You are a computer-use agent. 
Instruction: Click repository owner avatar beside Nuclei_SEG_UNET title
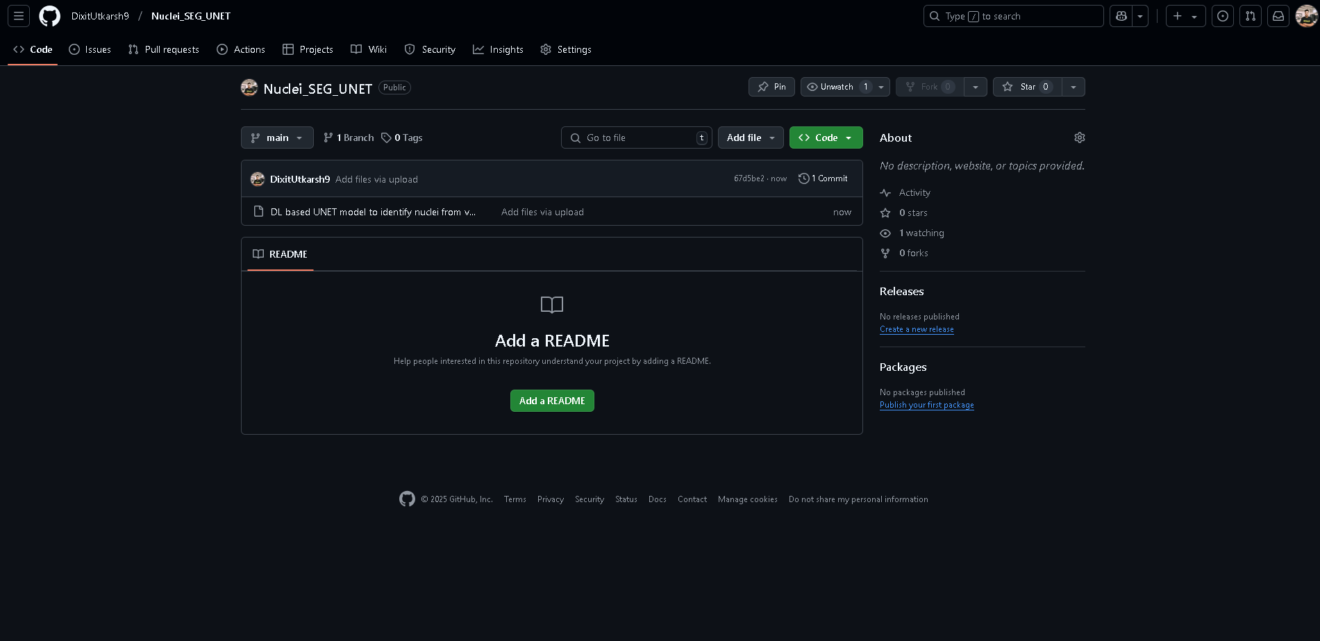click(249, 88)
